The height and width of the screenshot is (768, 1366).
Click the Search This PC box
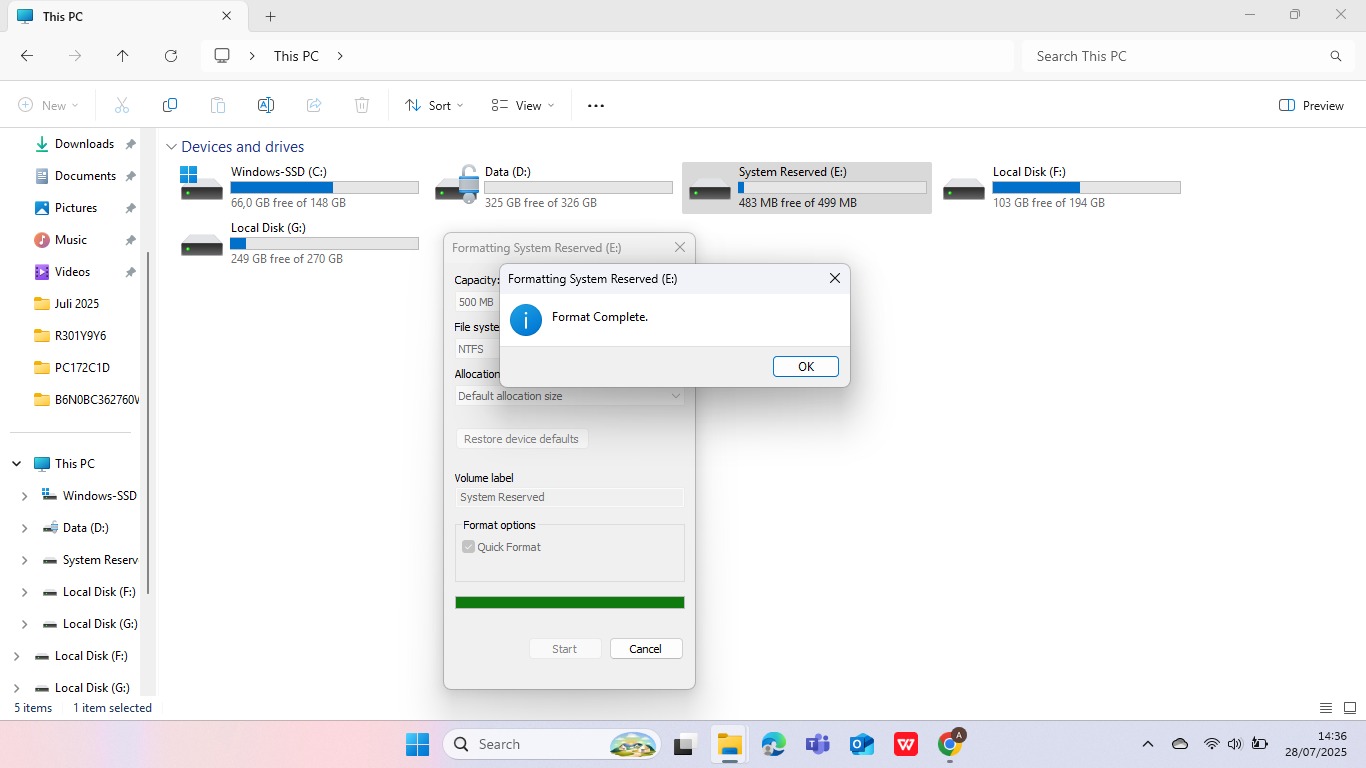click(x=1187, y=56)
